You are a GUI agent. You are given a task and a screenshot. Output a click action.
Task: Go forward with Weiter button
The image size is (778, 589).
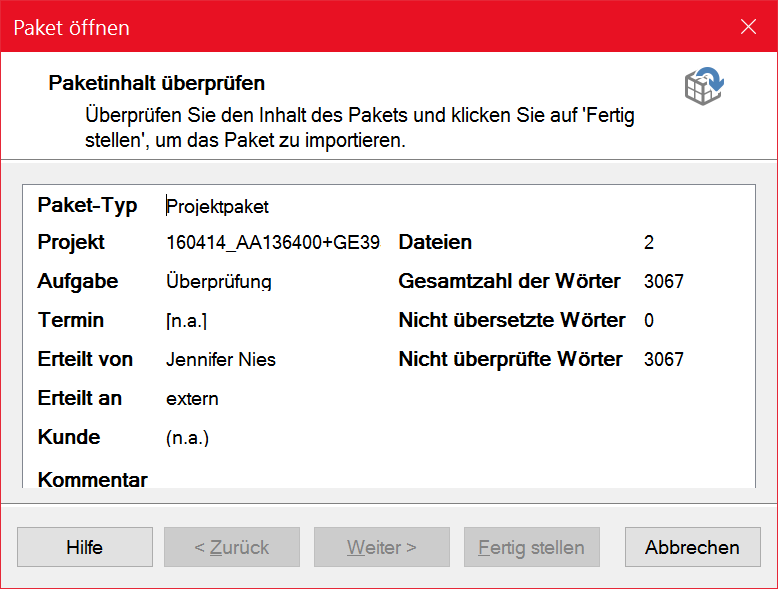point(382,547)
